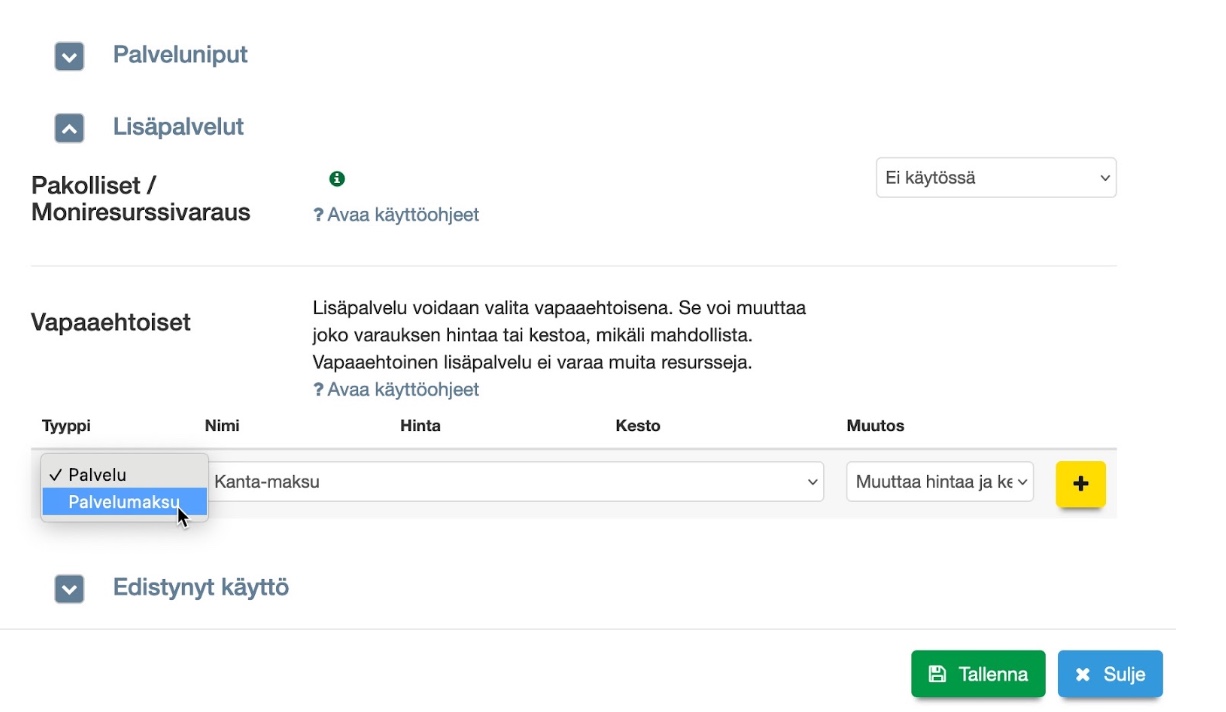
Task: Expand the Edistynyt käyttö chevron icon
Action: click(x=69, y=589)
